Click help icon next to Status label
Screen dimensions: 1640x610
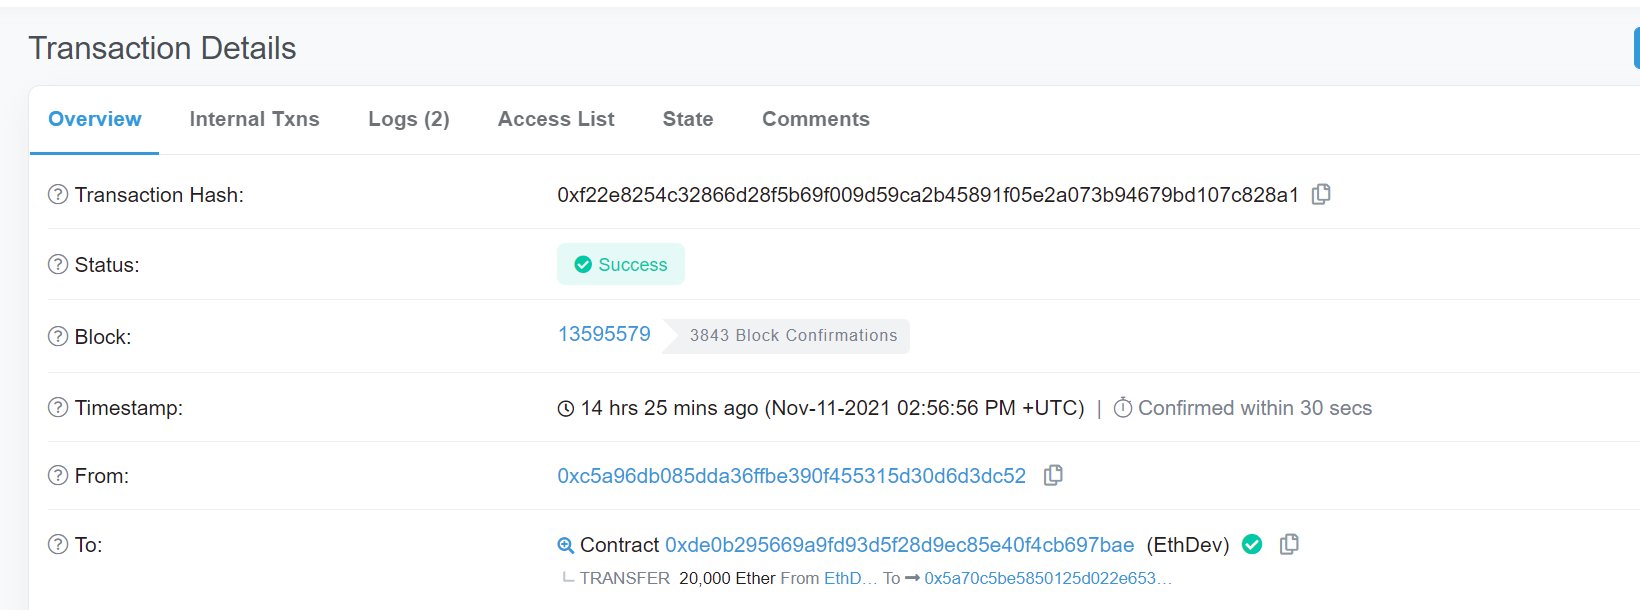pyautogui.click(x=58, y=265)
